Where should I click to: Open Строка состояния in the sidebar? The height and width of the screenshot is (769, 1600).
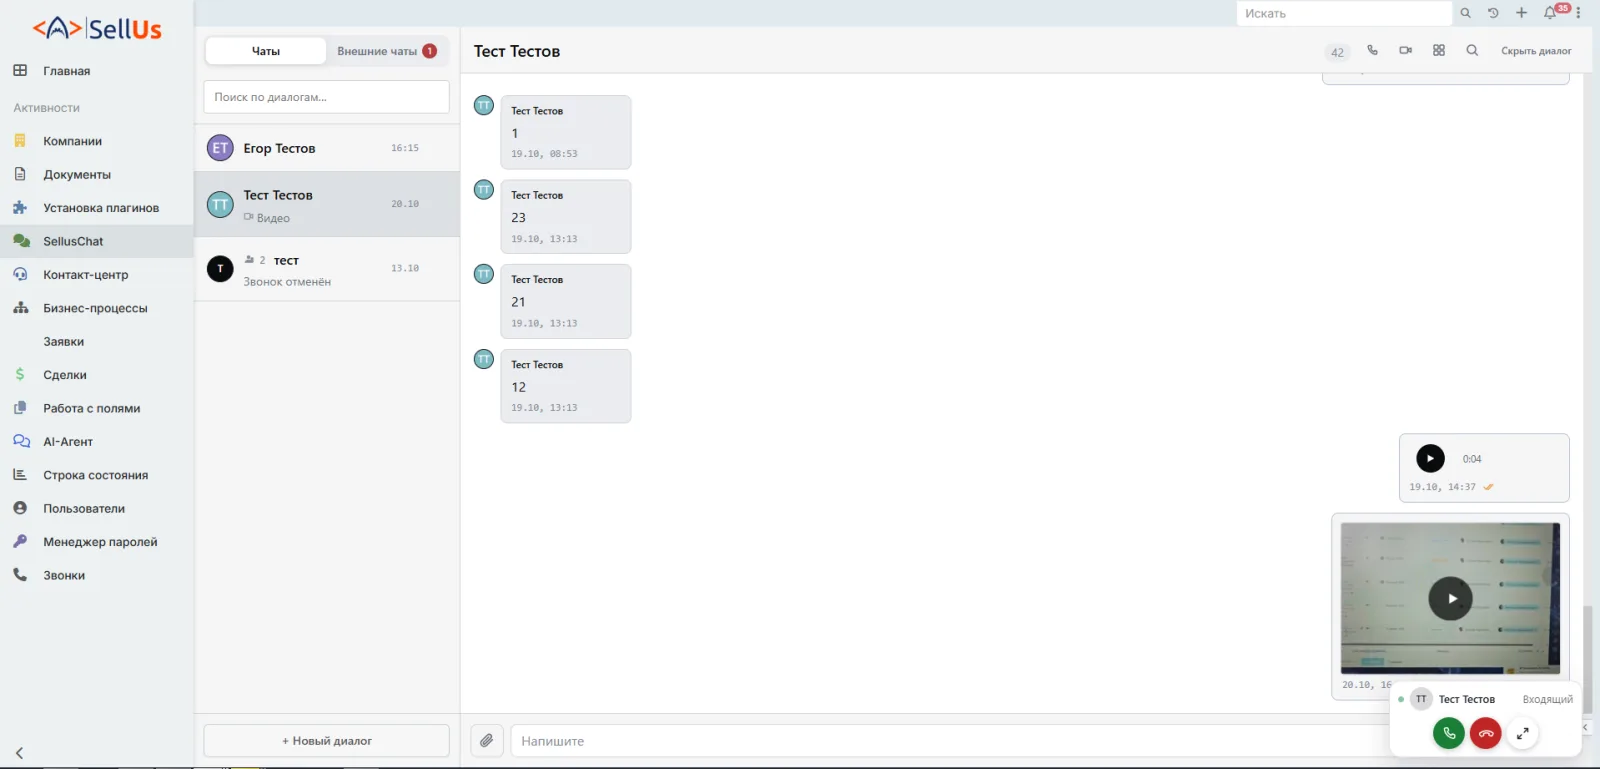tap(96, 475)
